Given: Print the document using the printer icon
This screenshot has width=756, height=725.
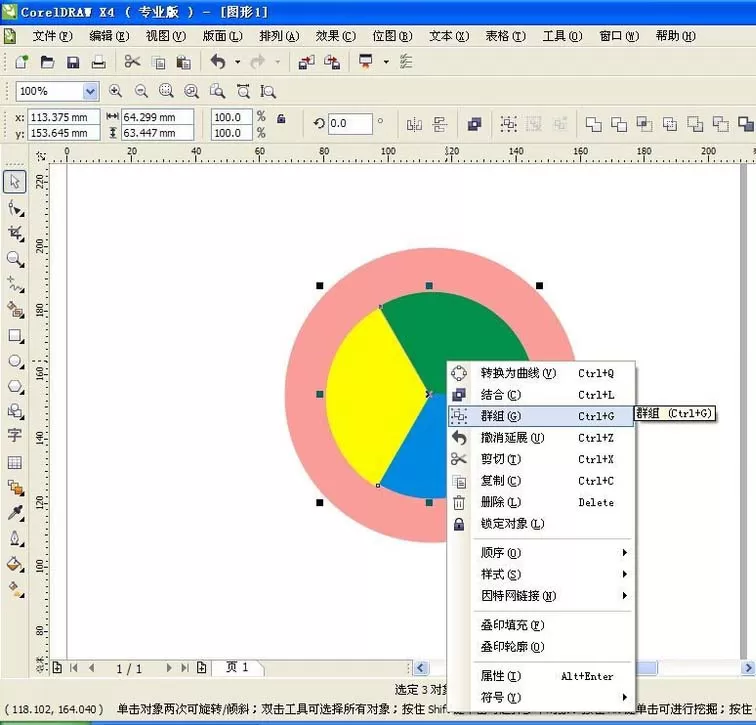Looking at the screenshot, I should [98, 62].
